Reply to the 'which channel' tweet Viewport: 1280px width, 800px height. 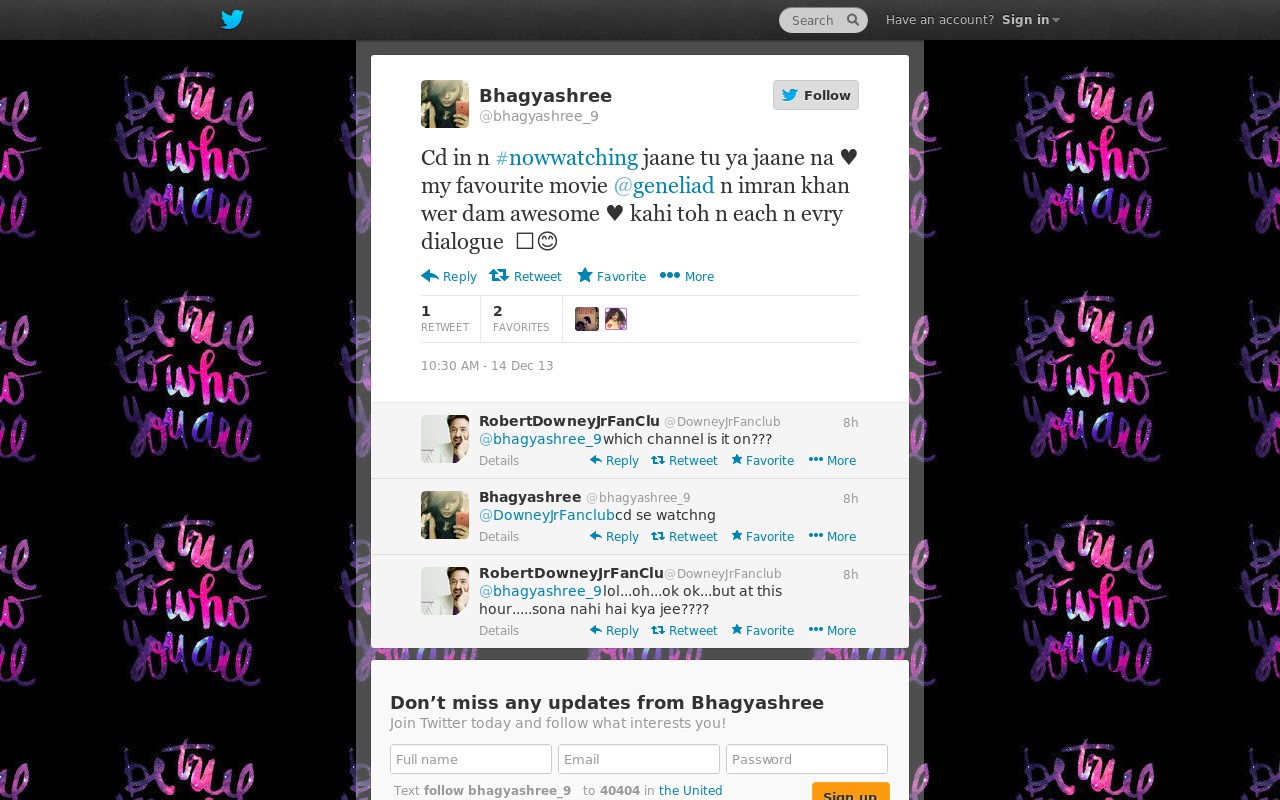tap(614, 461)
